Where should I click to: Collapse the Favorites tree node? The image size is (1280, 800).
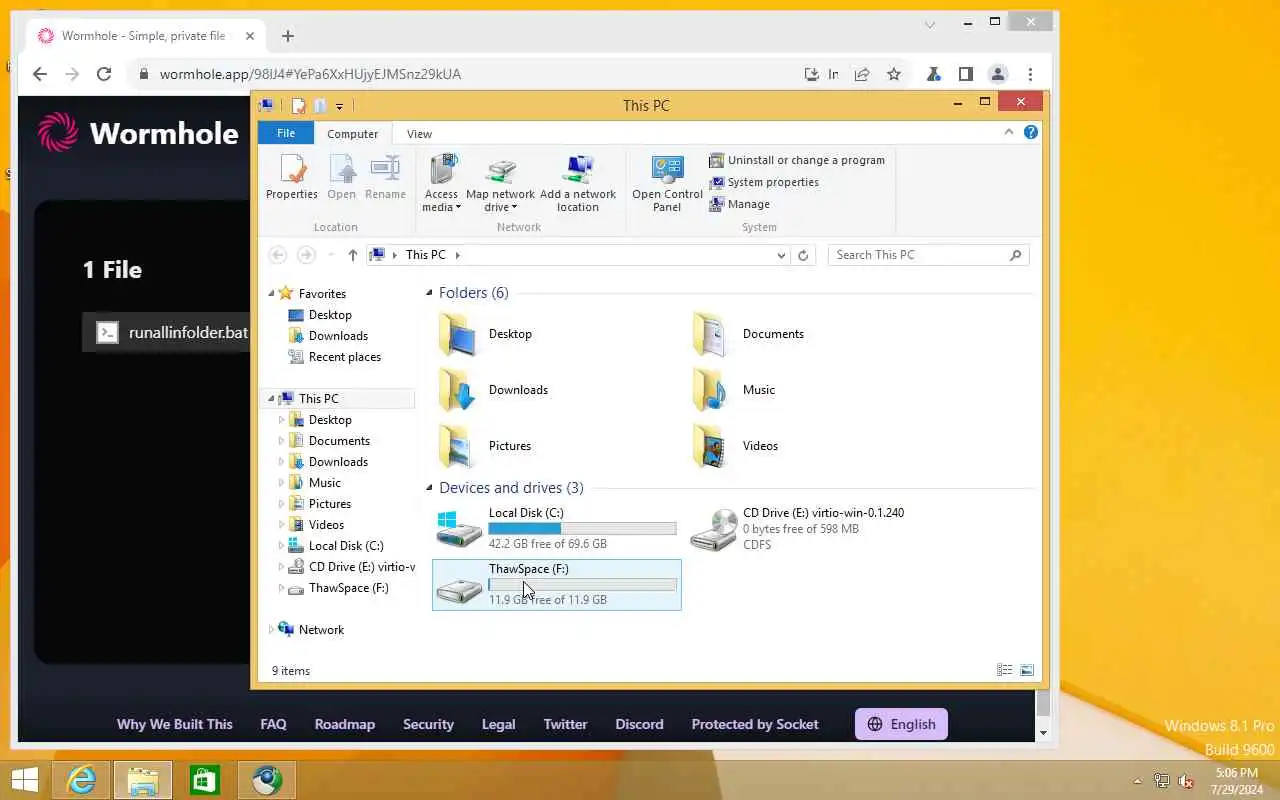click(x=271, y=293)
